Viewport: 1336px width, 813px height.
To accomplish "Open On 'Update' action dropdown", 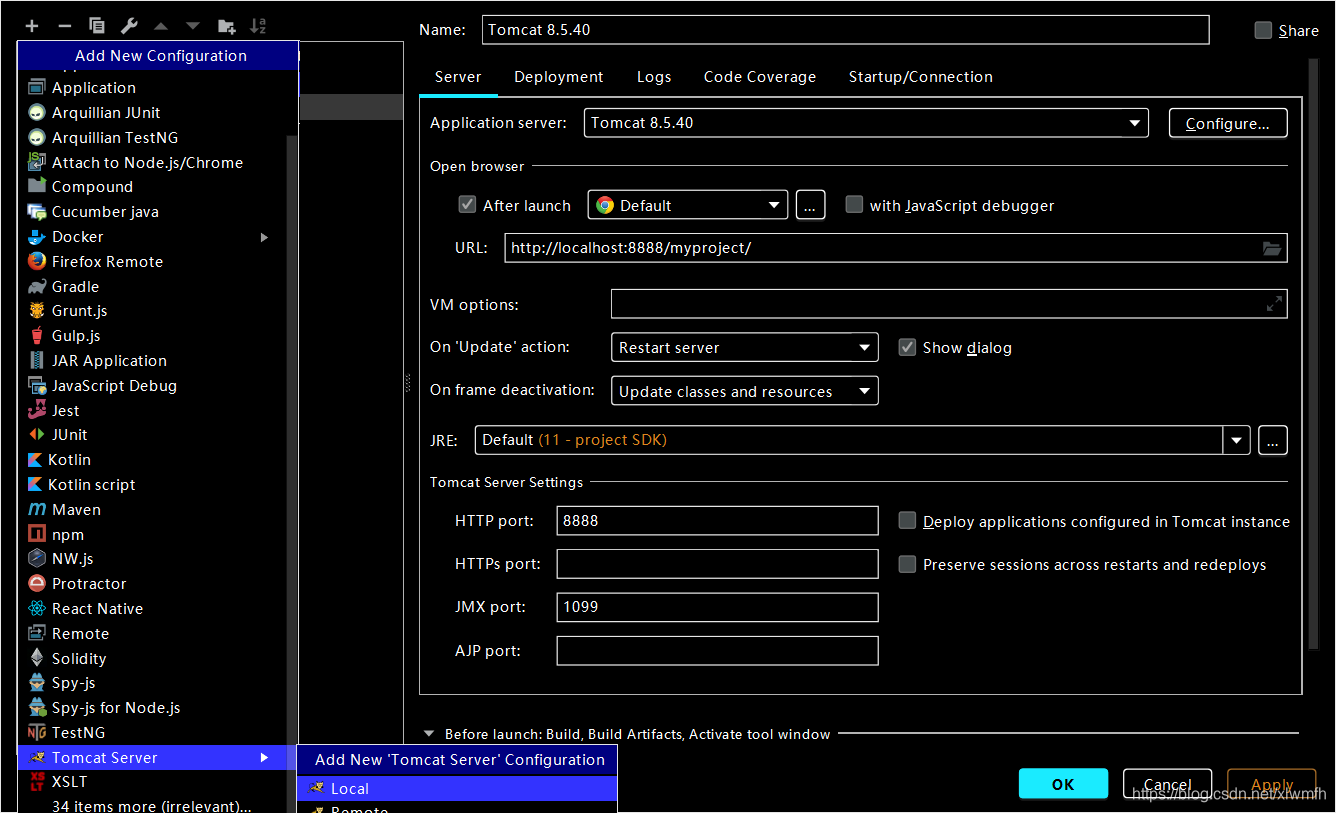I will coord(745,347).
